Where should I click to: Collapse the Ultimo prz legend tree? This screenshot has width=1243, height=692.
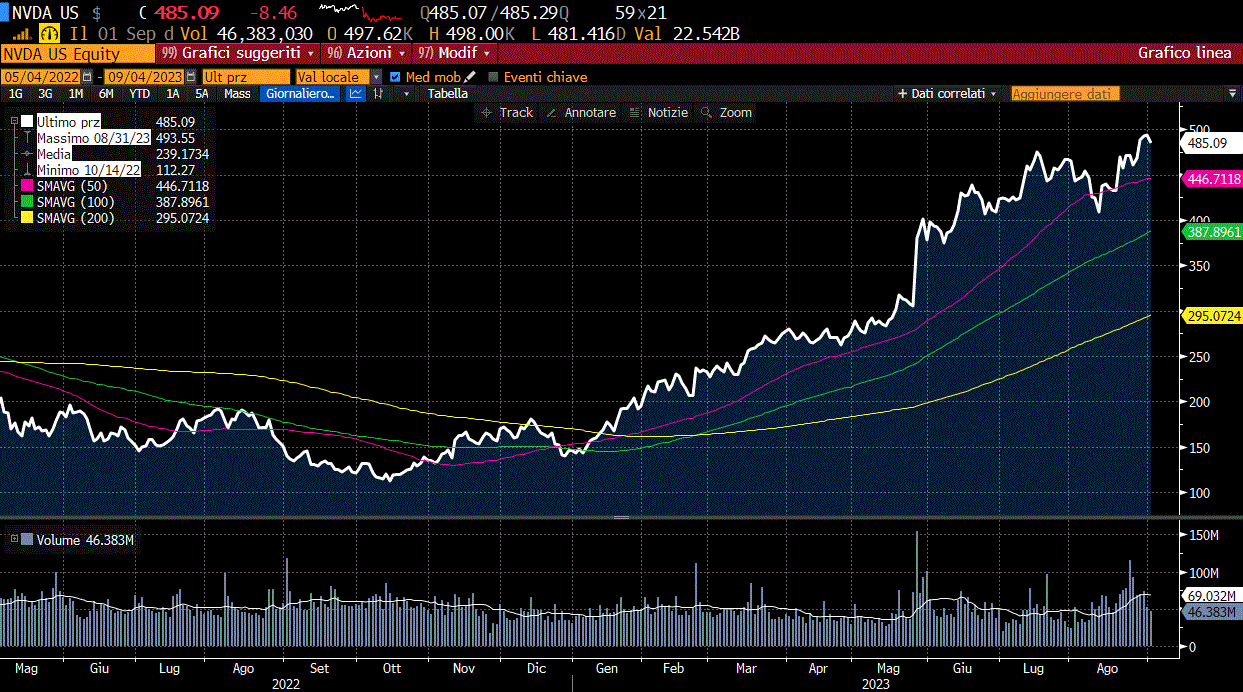tap(14, 122)
